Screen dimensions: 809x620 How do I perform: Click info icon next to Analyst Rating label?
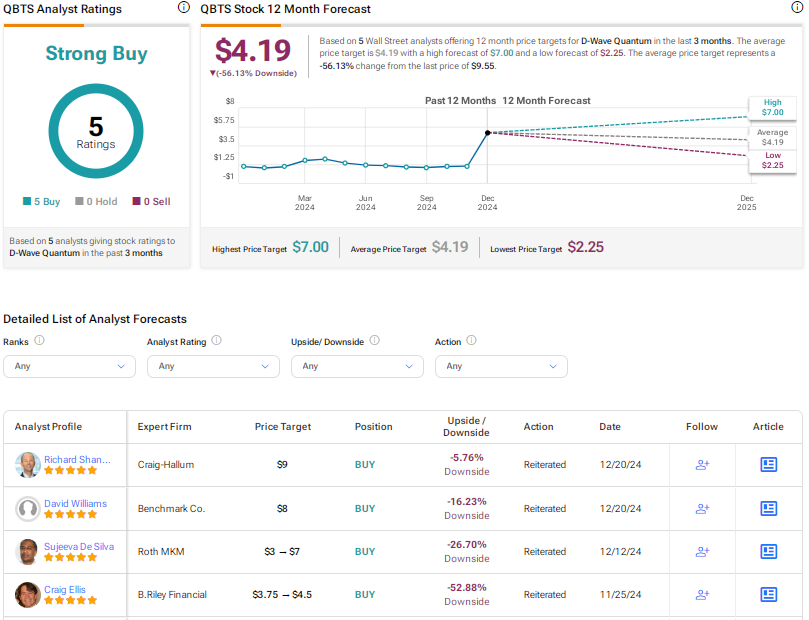[217, 340]
